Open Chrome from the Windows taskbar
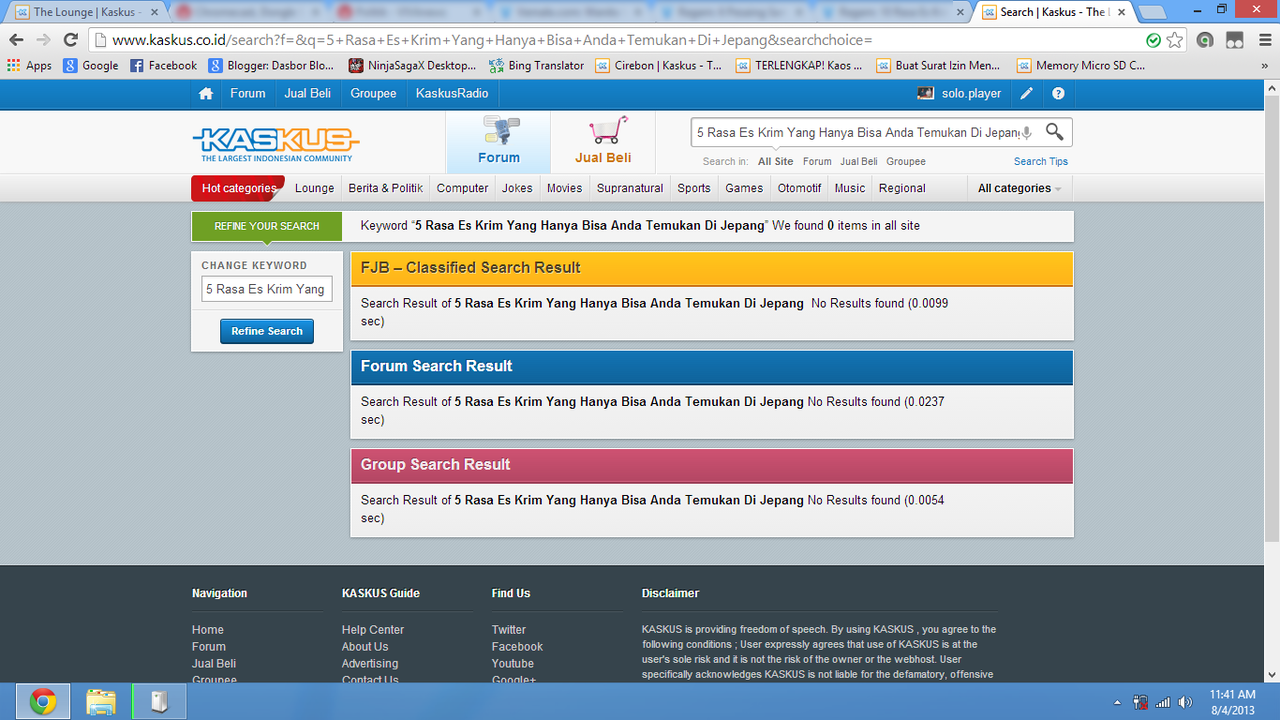 (x=42, y=702)
